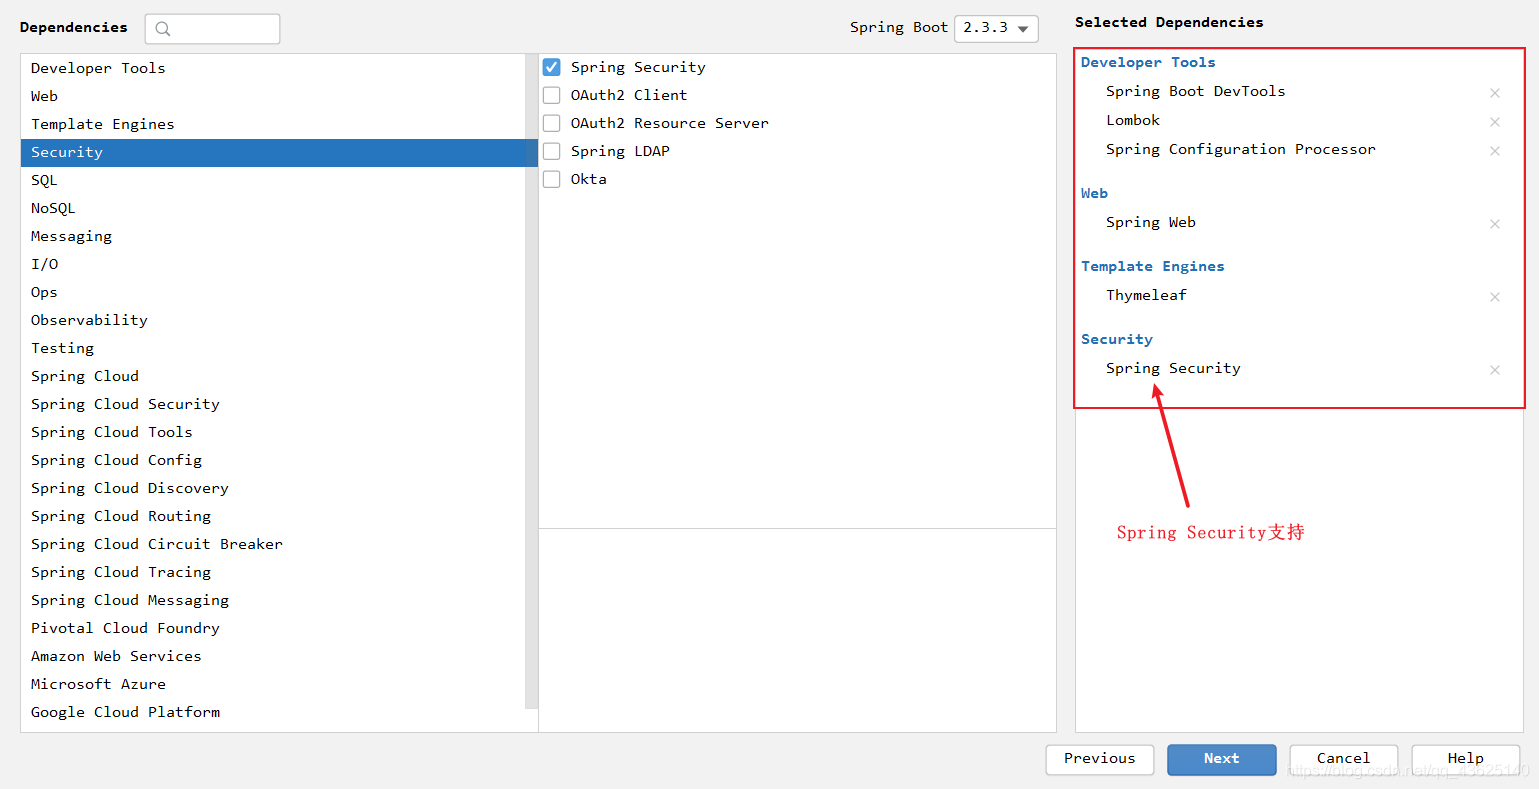
Task: Click Spring Configuration Processor in selected list
Action: [1240, 149]
